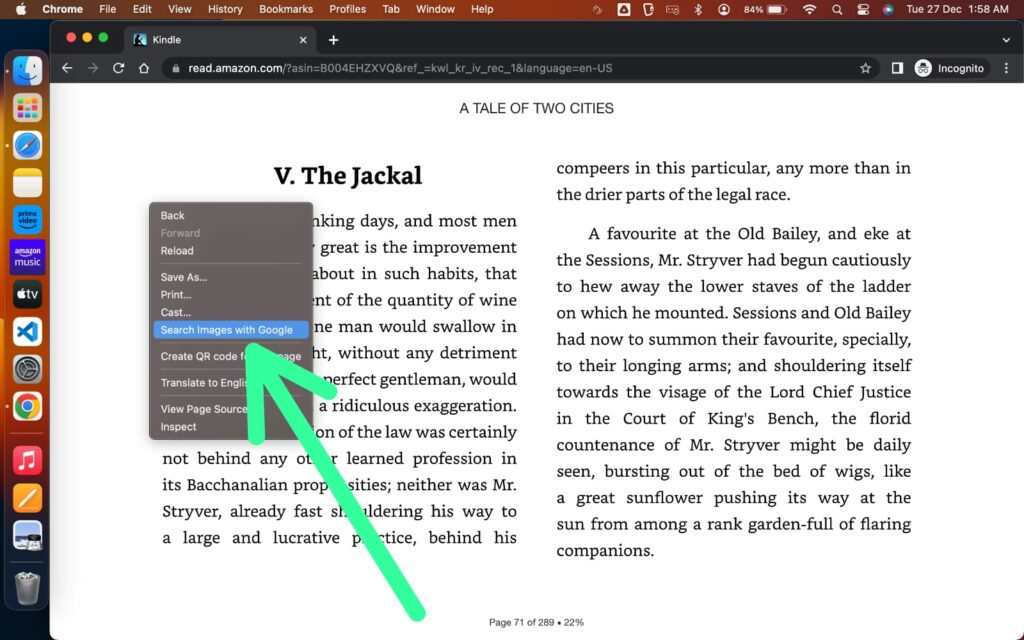This screenshot has width=1024, height=640.
Task: Open Spotlight search from the menu bar
Action: click(837, 10)
